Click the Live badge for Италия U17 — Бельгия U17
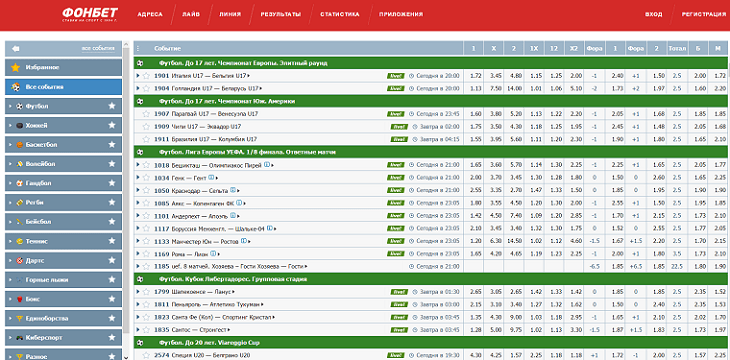This screenshot has height=360, width=730. click(x=395, y=75)
